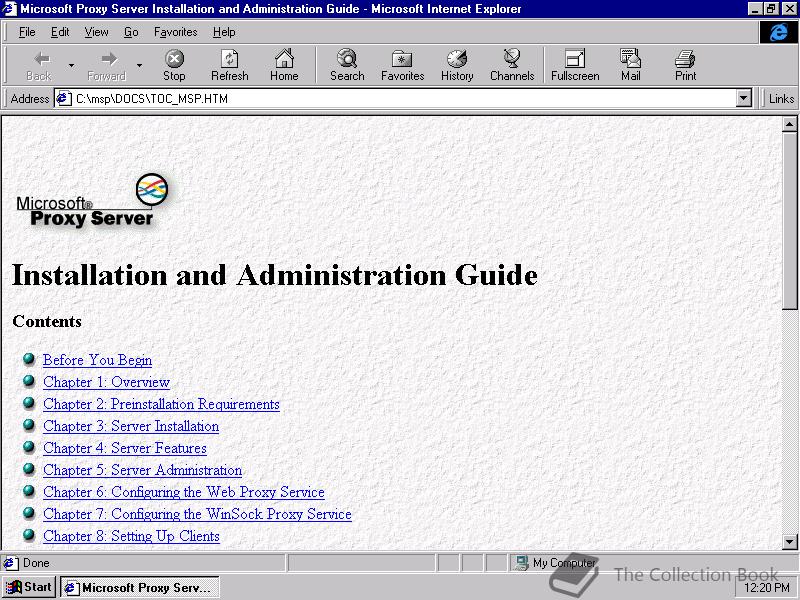Click the Internet Explorer logo throbber
The image size is (800, 600).
778,33
